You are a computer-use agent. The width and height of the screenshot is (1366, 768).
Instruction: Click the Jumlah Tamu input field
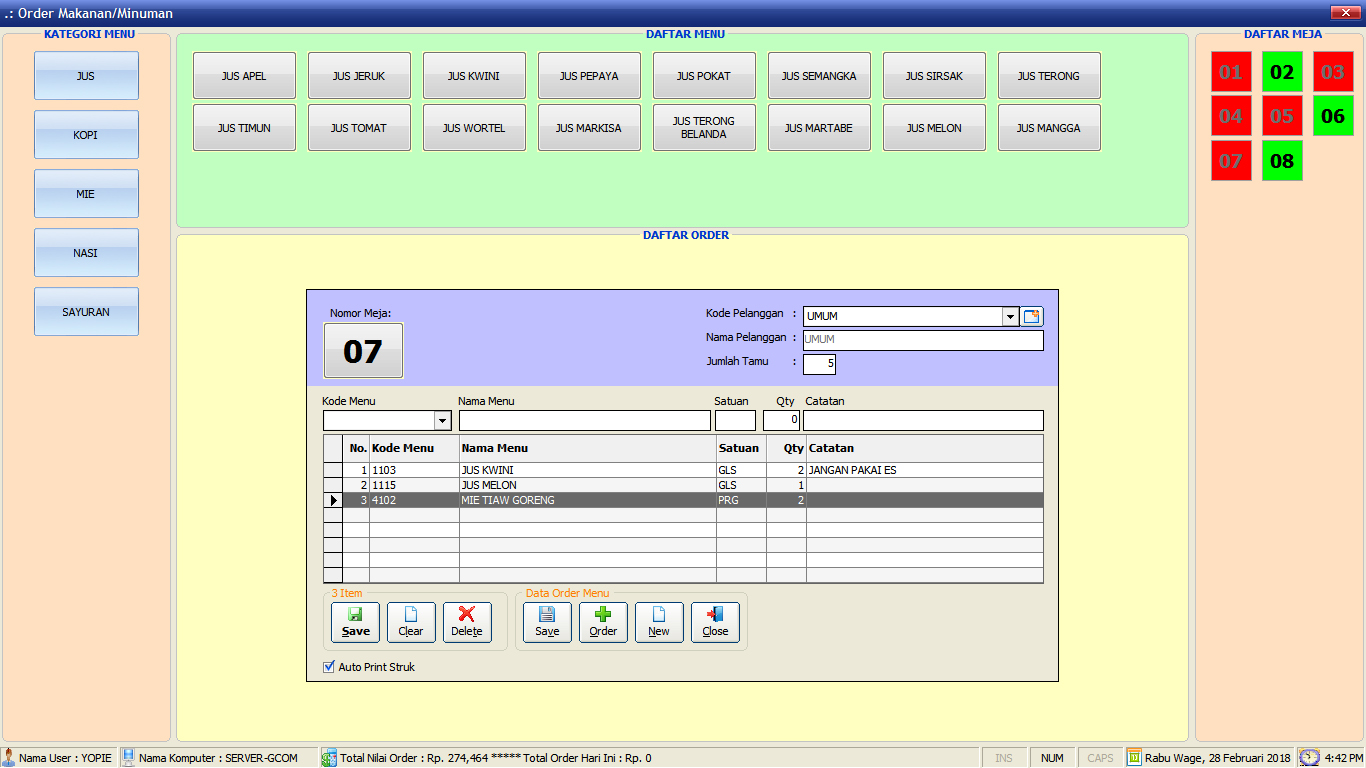pyautogui.click(x=819, y=364)
